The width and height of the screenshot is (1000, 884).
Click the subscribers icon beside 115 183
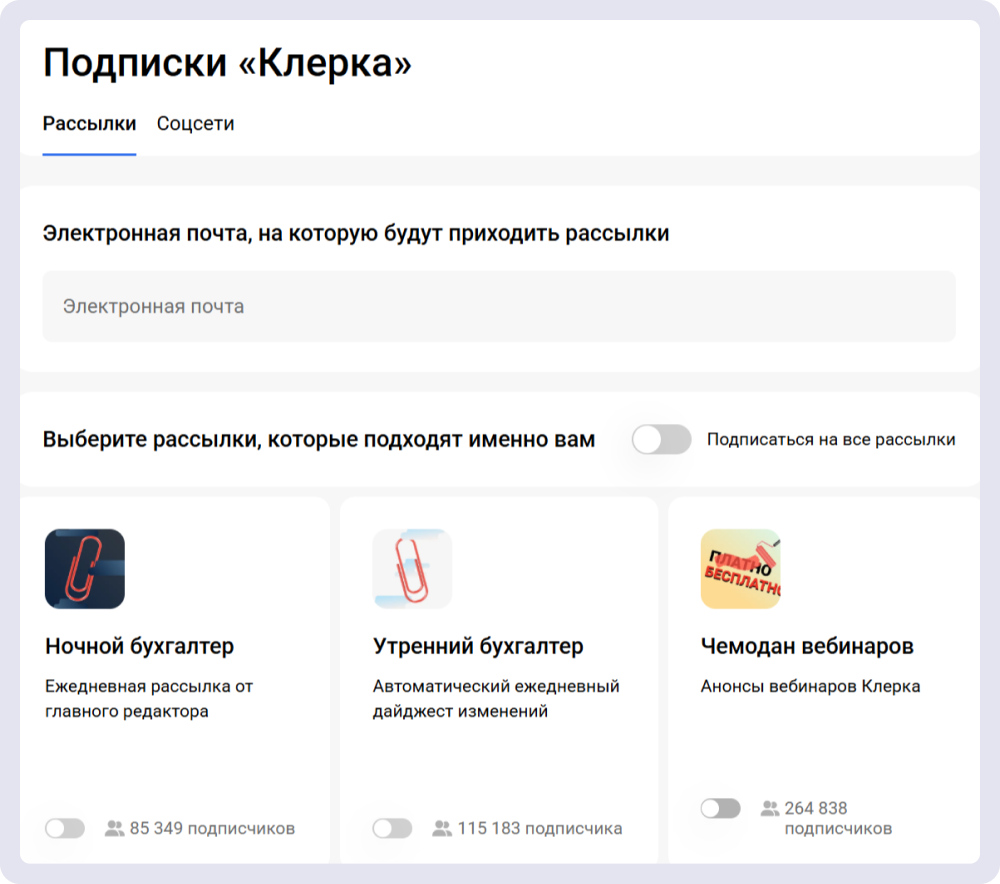[443, 827]
